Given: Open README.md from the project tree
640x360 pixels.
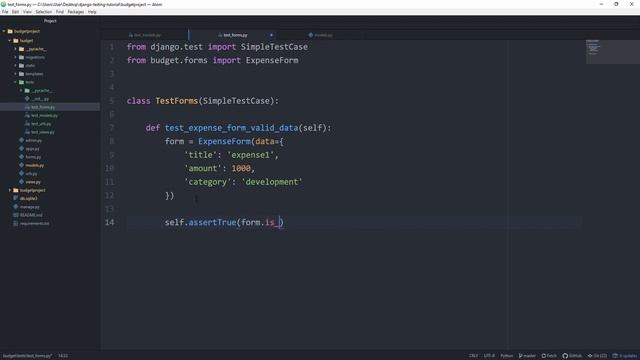Looking at the screenshot, I should click(x=31, y=215).
